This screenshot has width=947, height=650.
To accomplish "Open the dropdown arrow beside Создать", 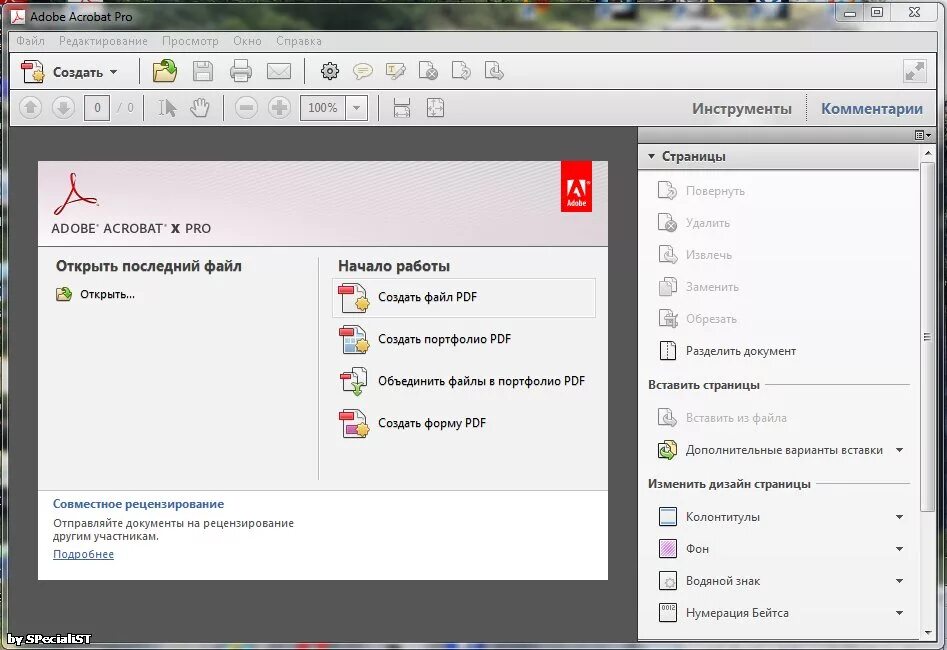I will click(114, 72).
